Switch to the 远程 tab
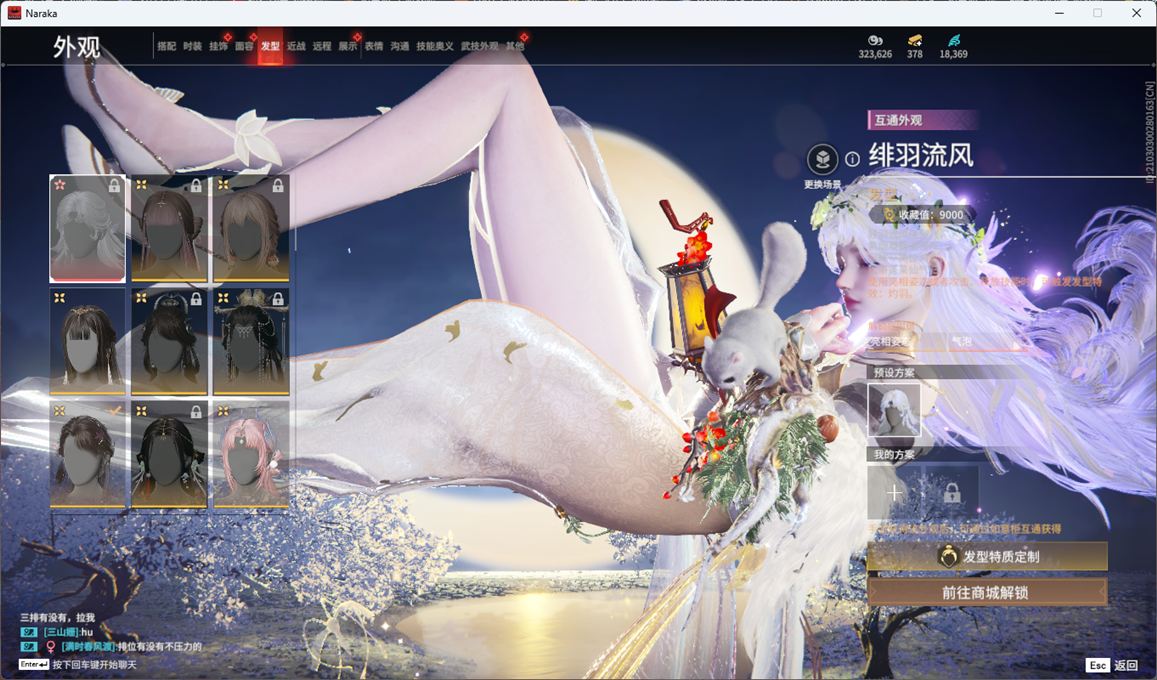 (x=322, y=46)
